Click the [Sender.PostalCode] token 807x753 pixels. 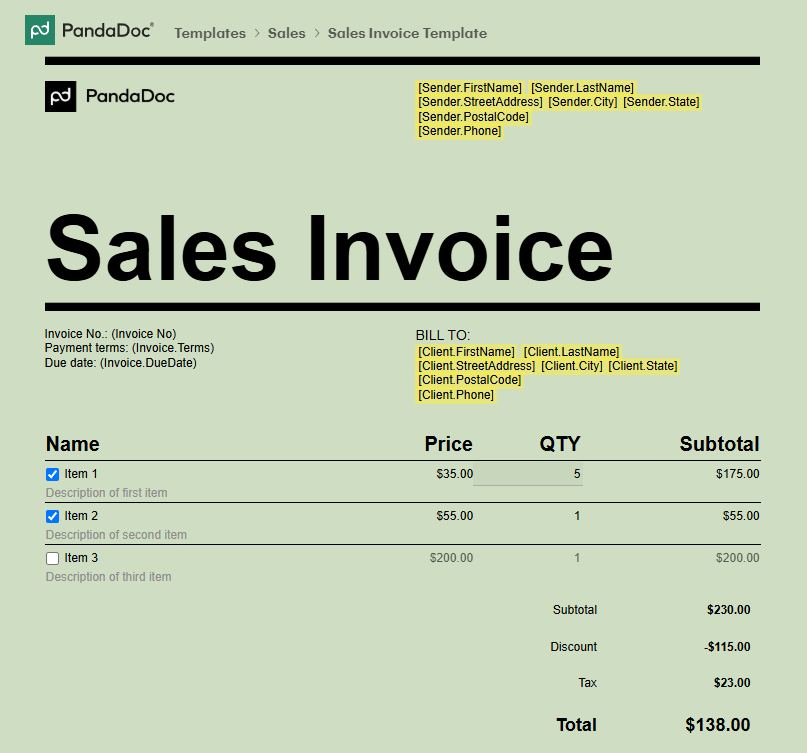pos(473,117)
